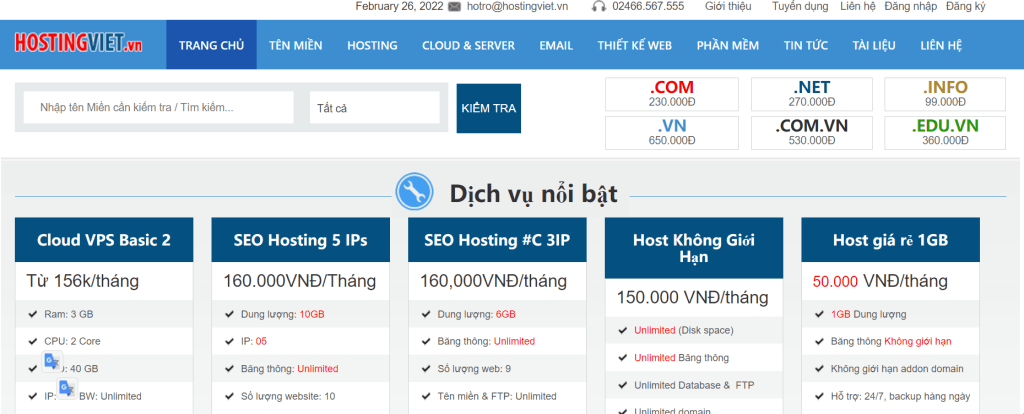Click the Dung lượng: 6GB row
The height and width of the screenshot is (414, 1024).
(x=497, y=314)
